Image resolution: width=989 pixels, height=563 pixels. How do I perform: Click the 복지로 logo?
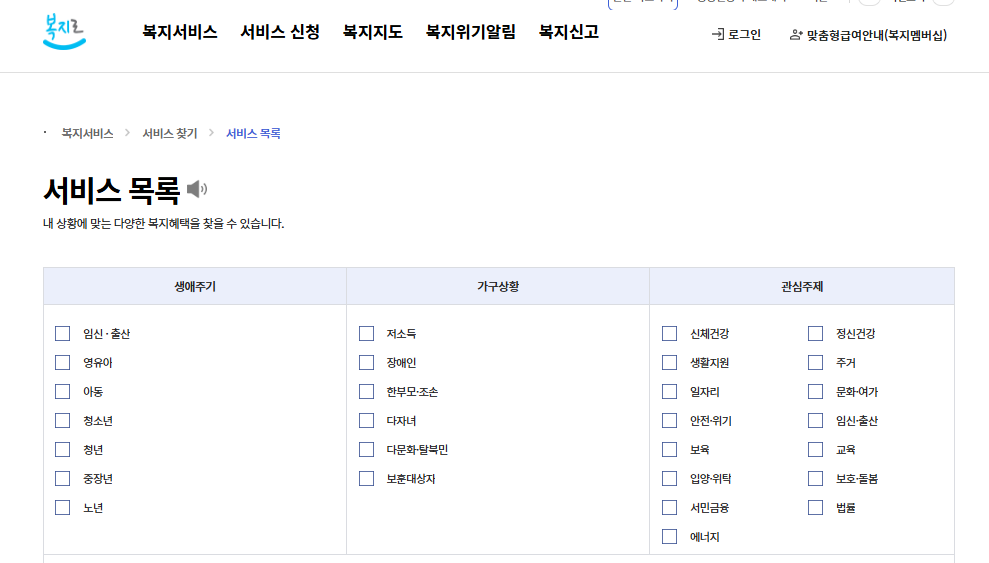point(65,32)
